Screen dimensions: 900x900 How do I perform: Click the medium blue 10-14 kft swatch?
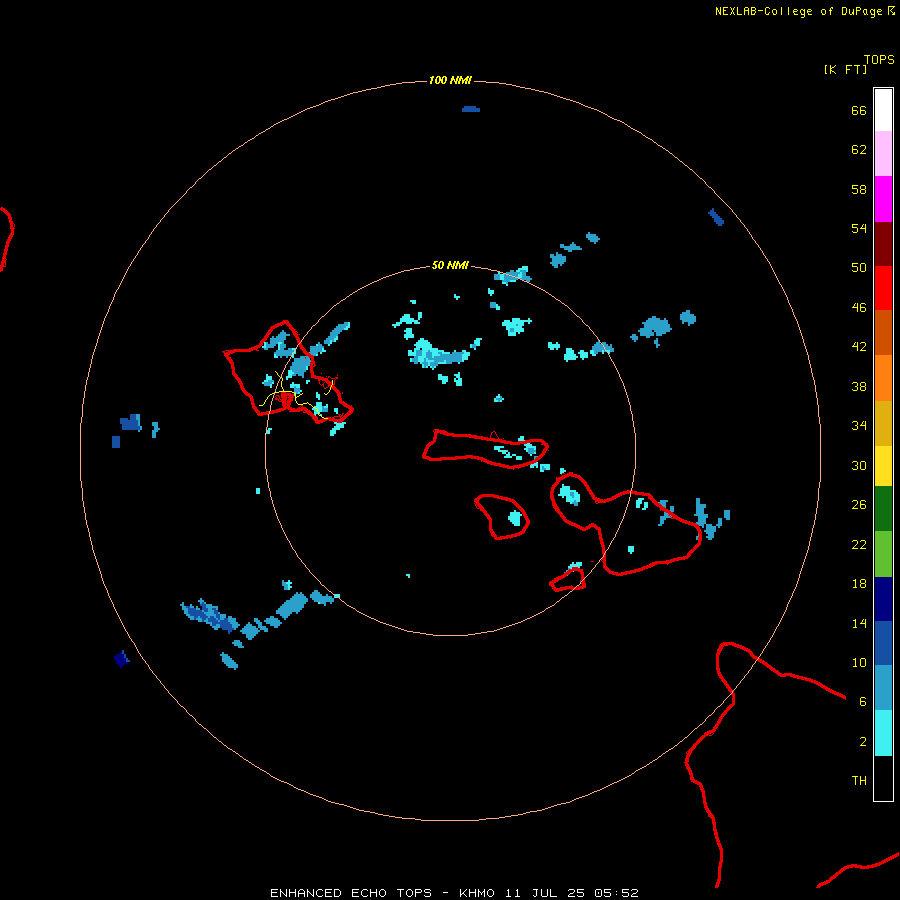(x=883, y=643)
